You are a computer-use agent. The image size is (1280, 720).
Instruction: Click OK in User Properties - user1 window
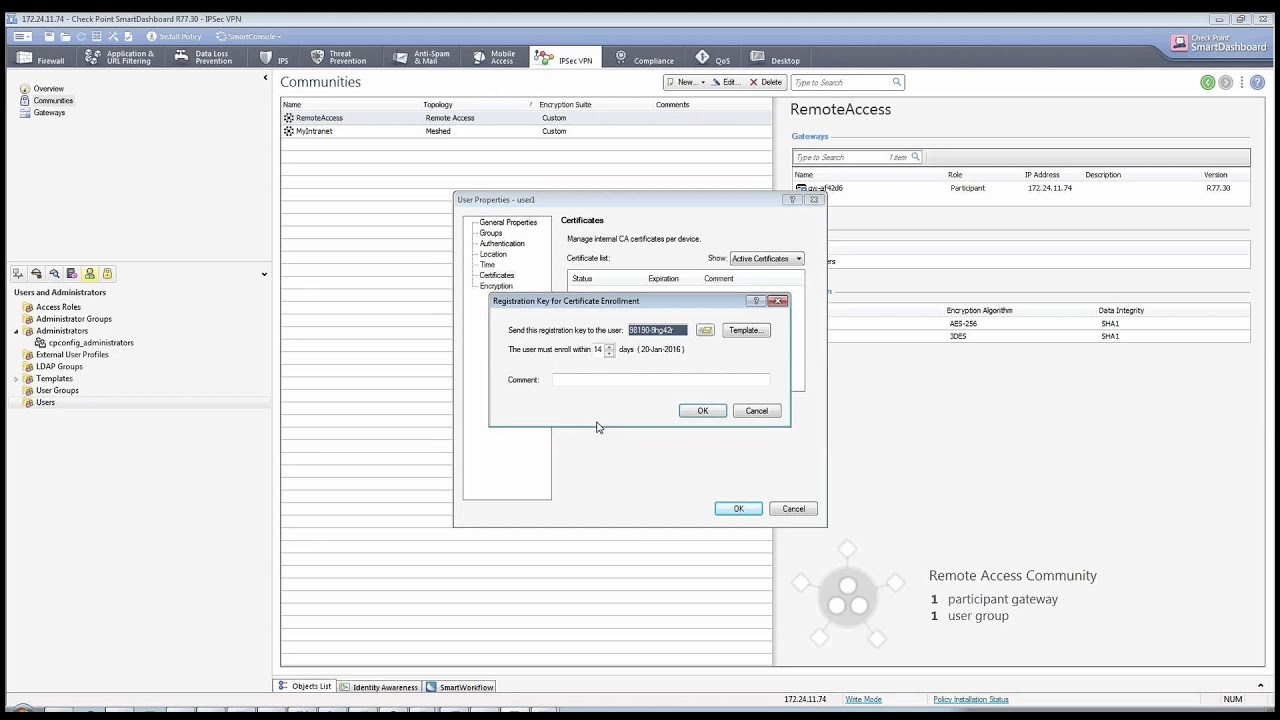739,509
